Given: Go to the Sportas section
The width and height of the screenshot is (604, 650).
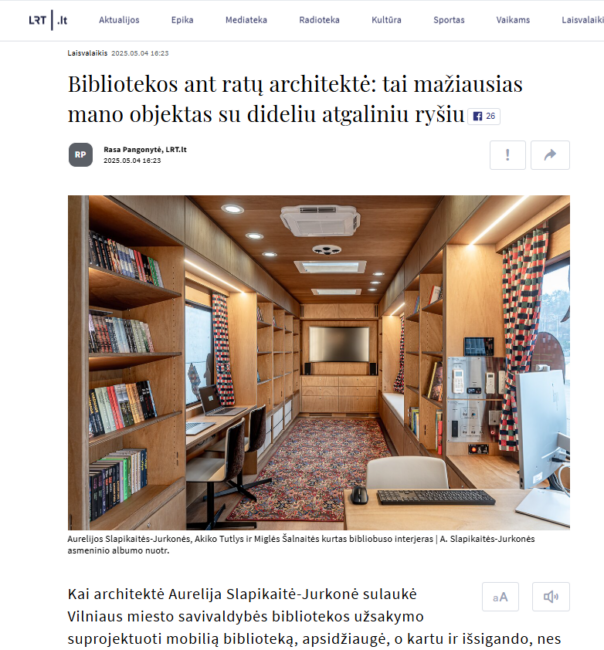Looking at the screenshot, I should [449, 20].
